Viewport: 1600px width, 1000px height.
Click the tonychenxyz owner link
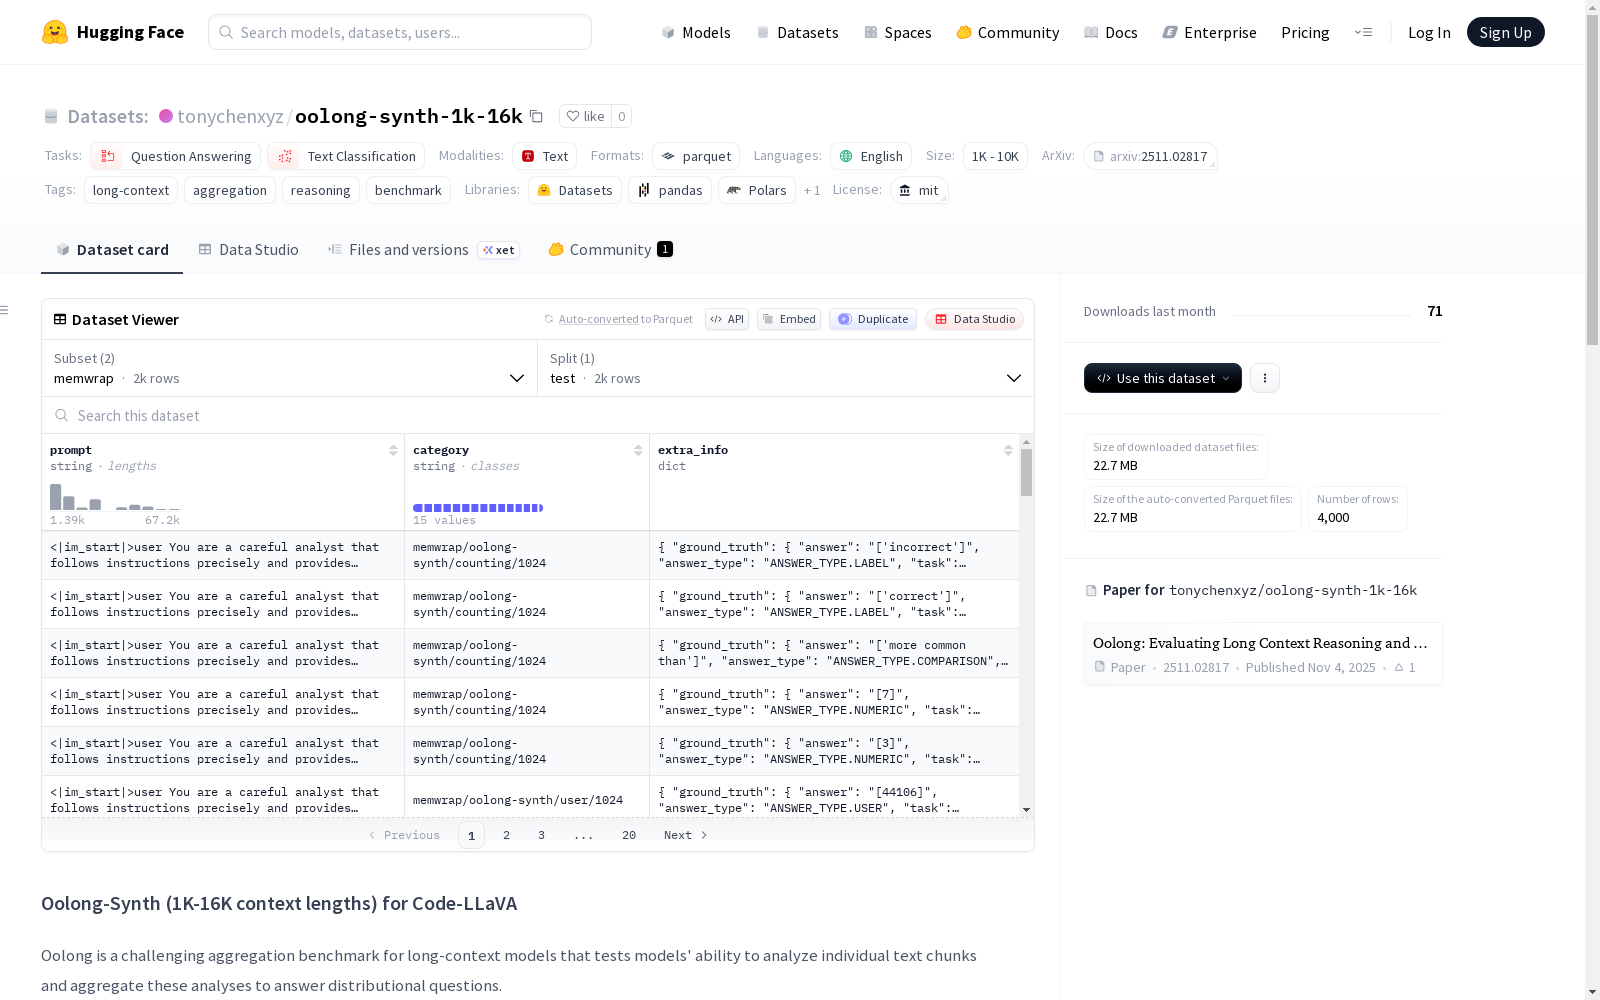point(230,116)
